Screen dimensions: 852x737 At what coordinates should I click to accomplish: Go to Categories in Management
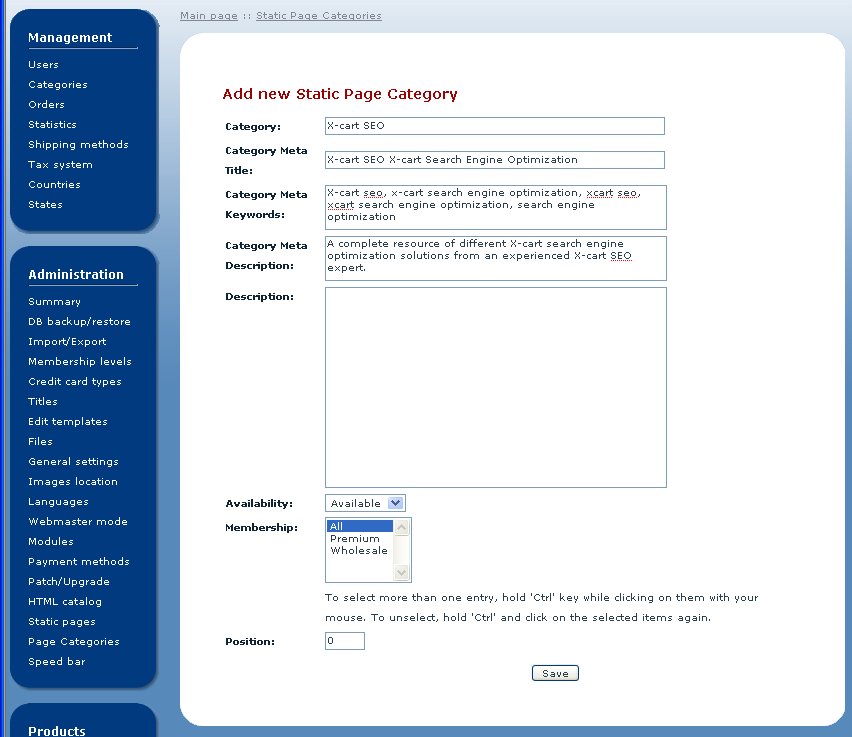pyautogui.click(x=58, y=85)
